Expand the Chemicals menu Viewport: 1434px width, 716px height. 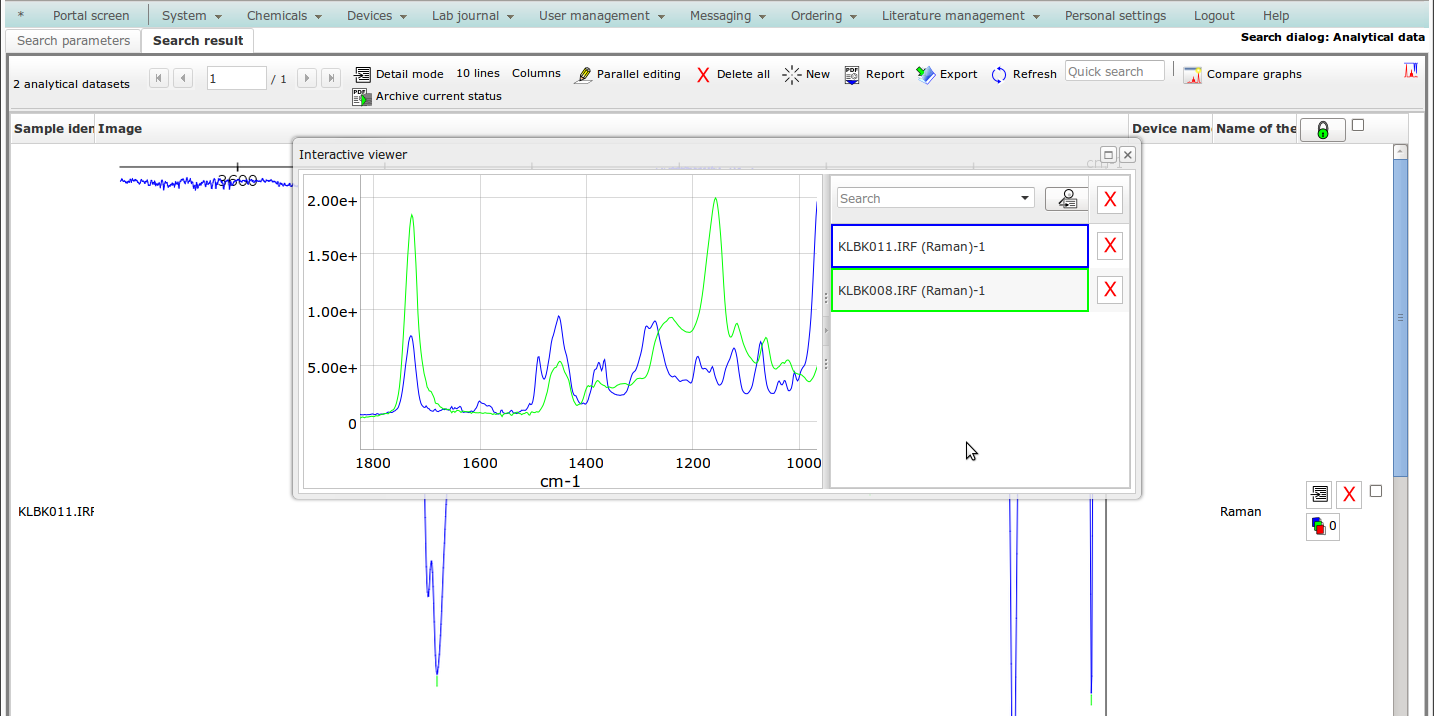pos(284,16)
